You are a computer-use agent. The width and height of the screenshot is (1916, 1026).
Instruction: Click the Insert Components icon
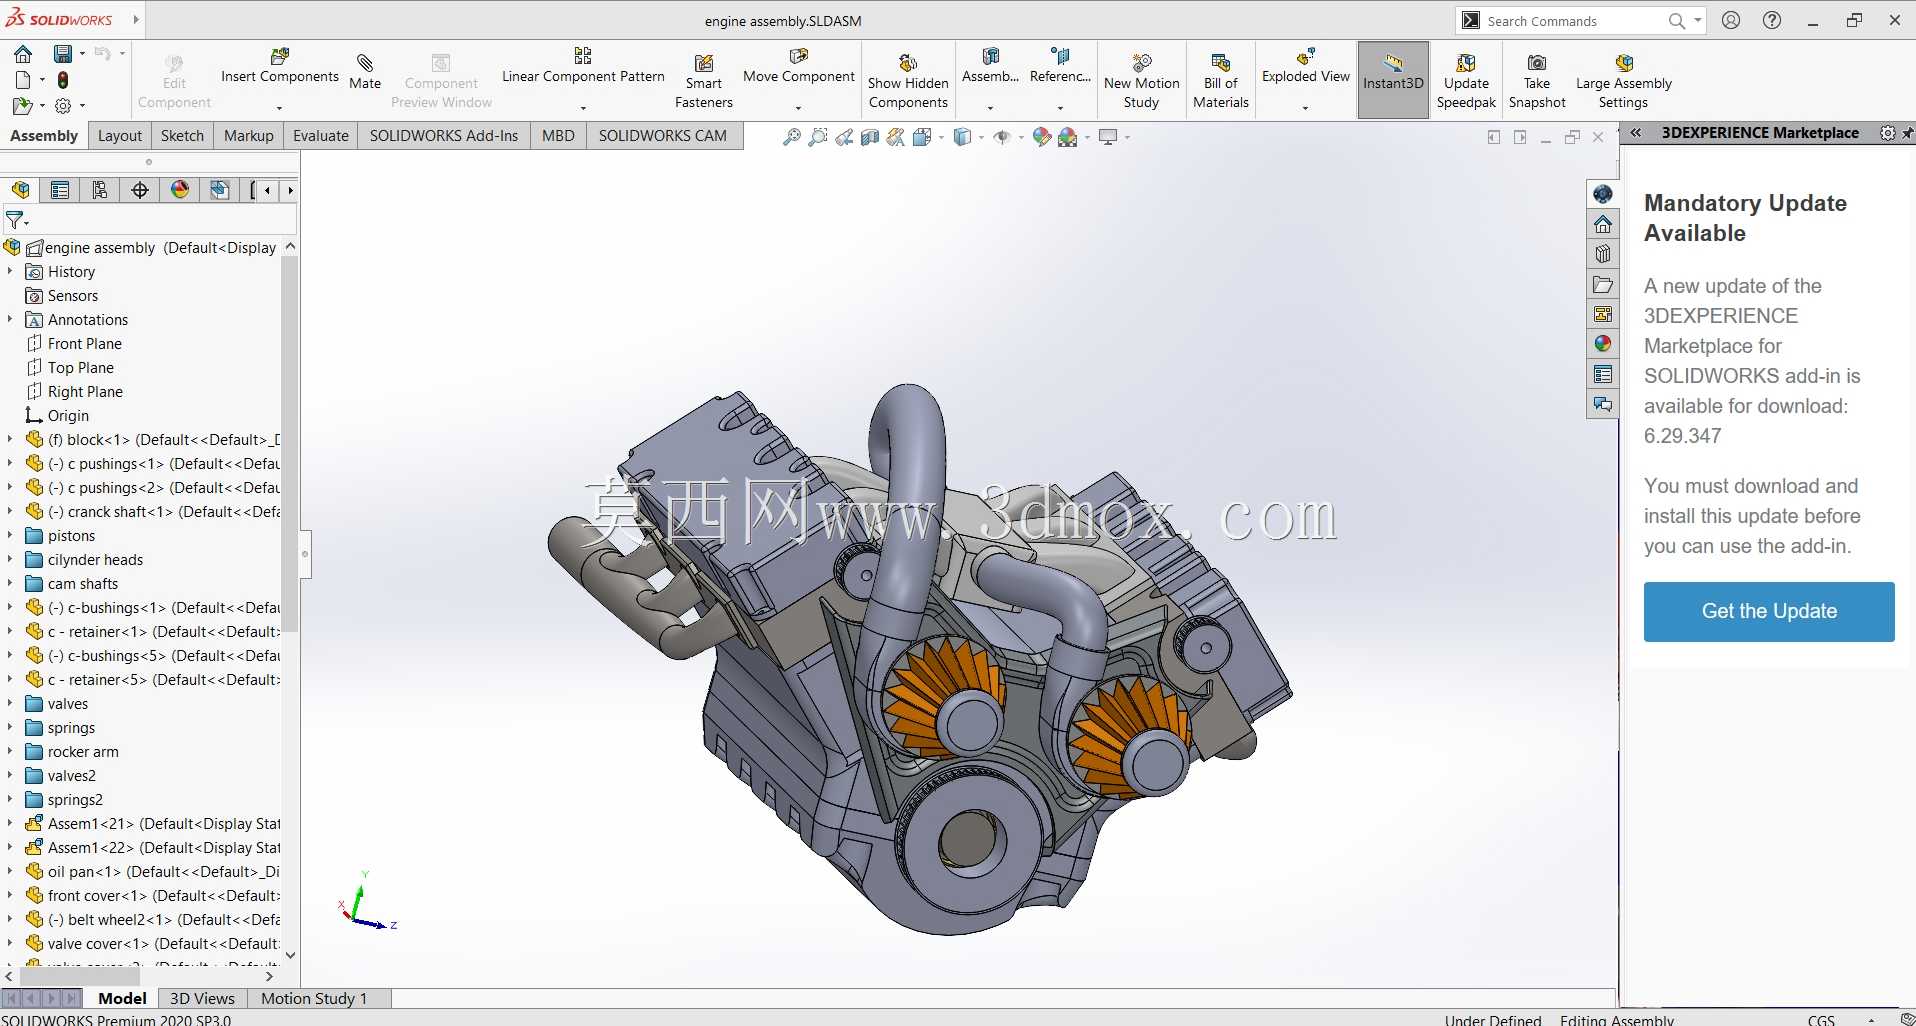280,56
